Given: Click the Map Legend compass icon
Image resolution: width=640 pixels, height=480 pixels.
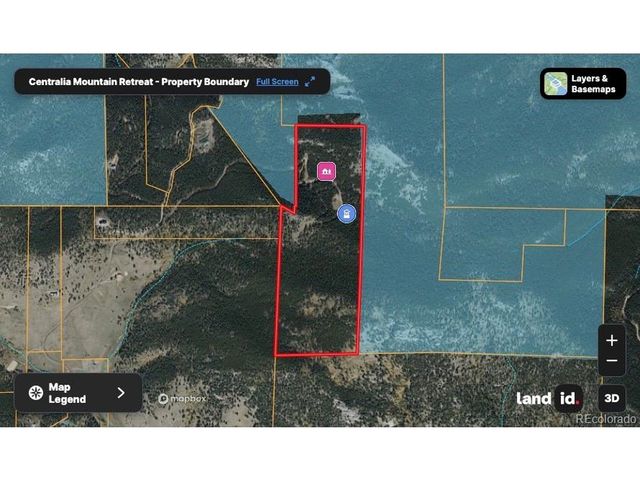Looking at the screenshot, I should 36,393.
